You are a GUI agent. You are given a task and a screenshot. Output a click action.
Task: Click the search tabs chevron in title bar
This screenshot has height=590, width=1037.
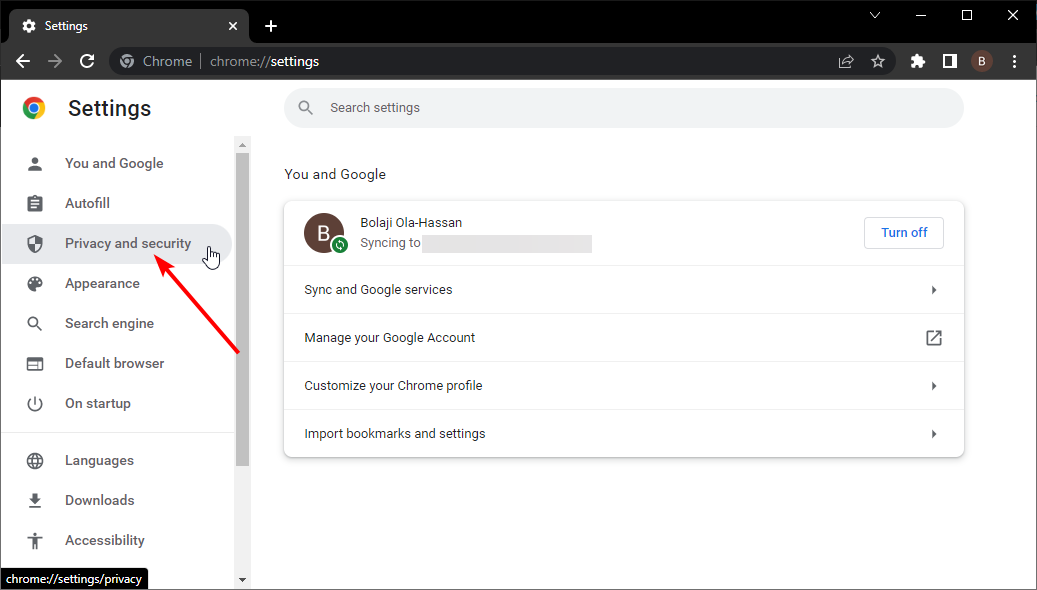[875, 15]
